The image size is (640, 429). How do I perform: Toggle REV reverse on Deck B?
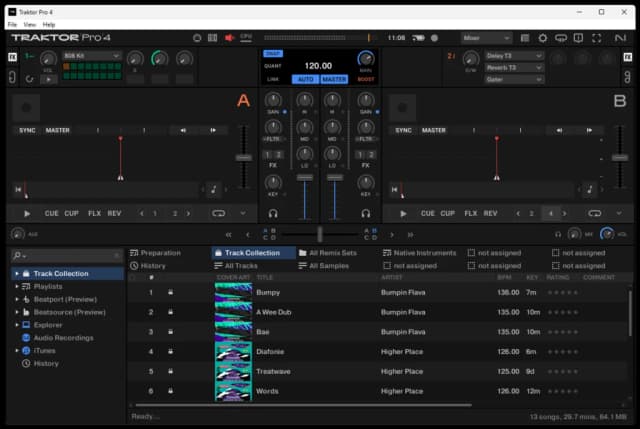point(490,213)
